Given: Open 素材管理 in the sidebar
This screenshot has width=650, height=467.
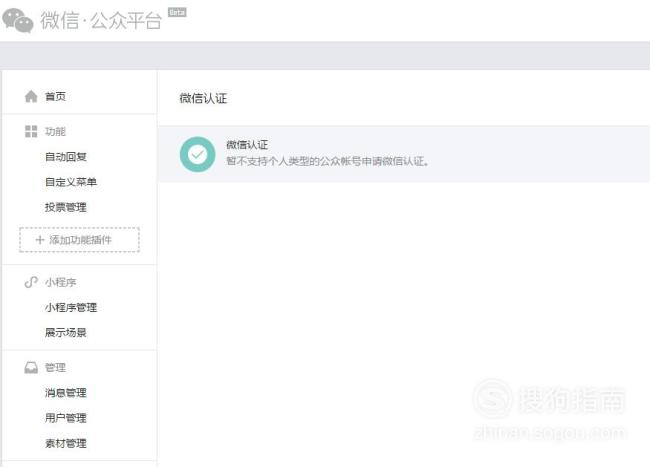Looking at the screenshot, I should [x=66, y=443].
